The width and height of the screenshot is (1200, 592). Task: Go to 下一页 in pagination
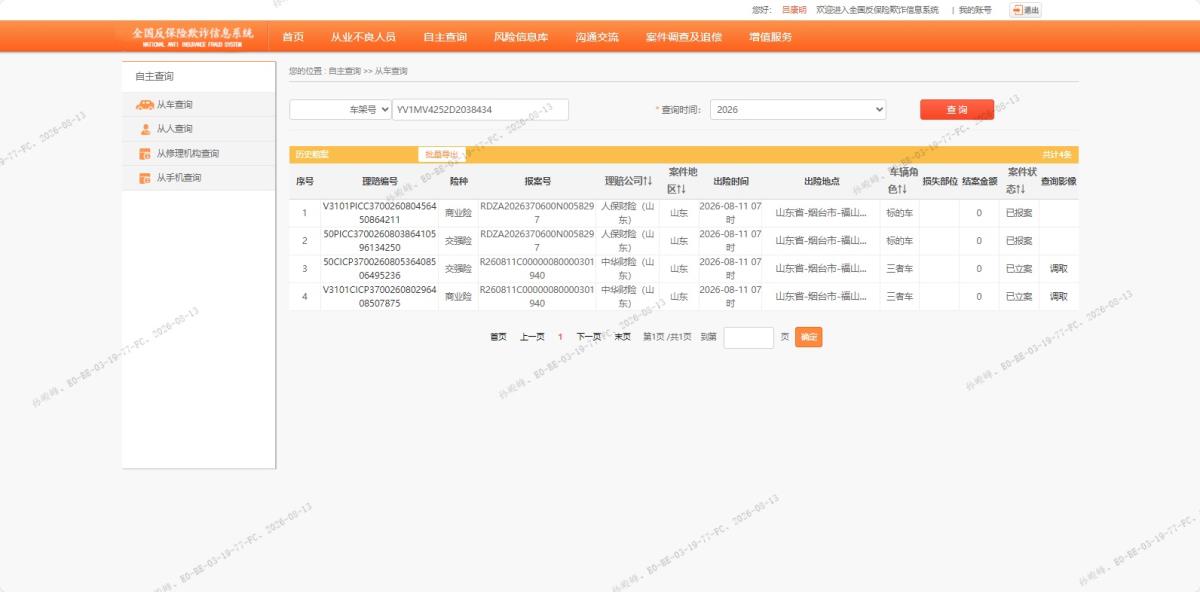[589, 337]
